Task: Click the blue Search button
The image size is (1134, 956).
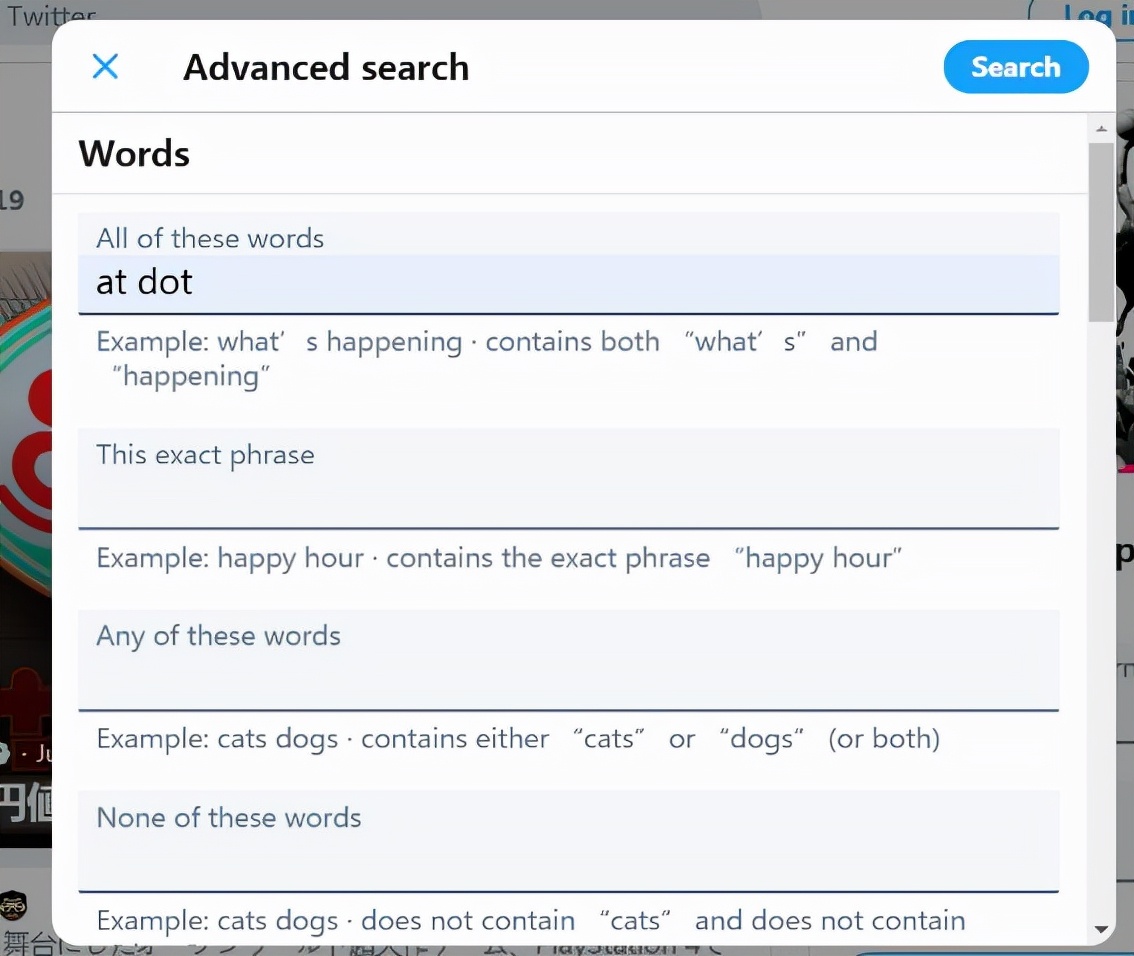Action: coord(1015,67)
